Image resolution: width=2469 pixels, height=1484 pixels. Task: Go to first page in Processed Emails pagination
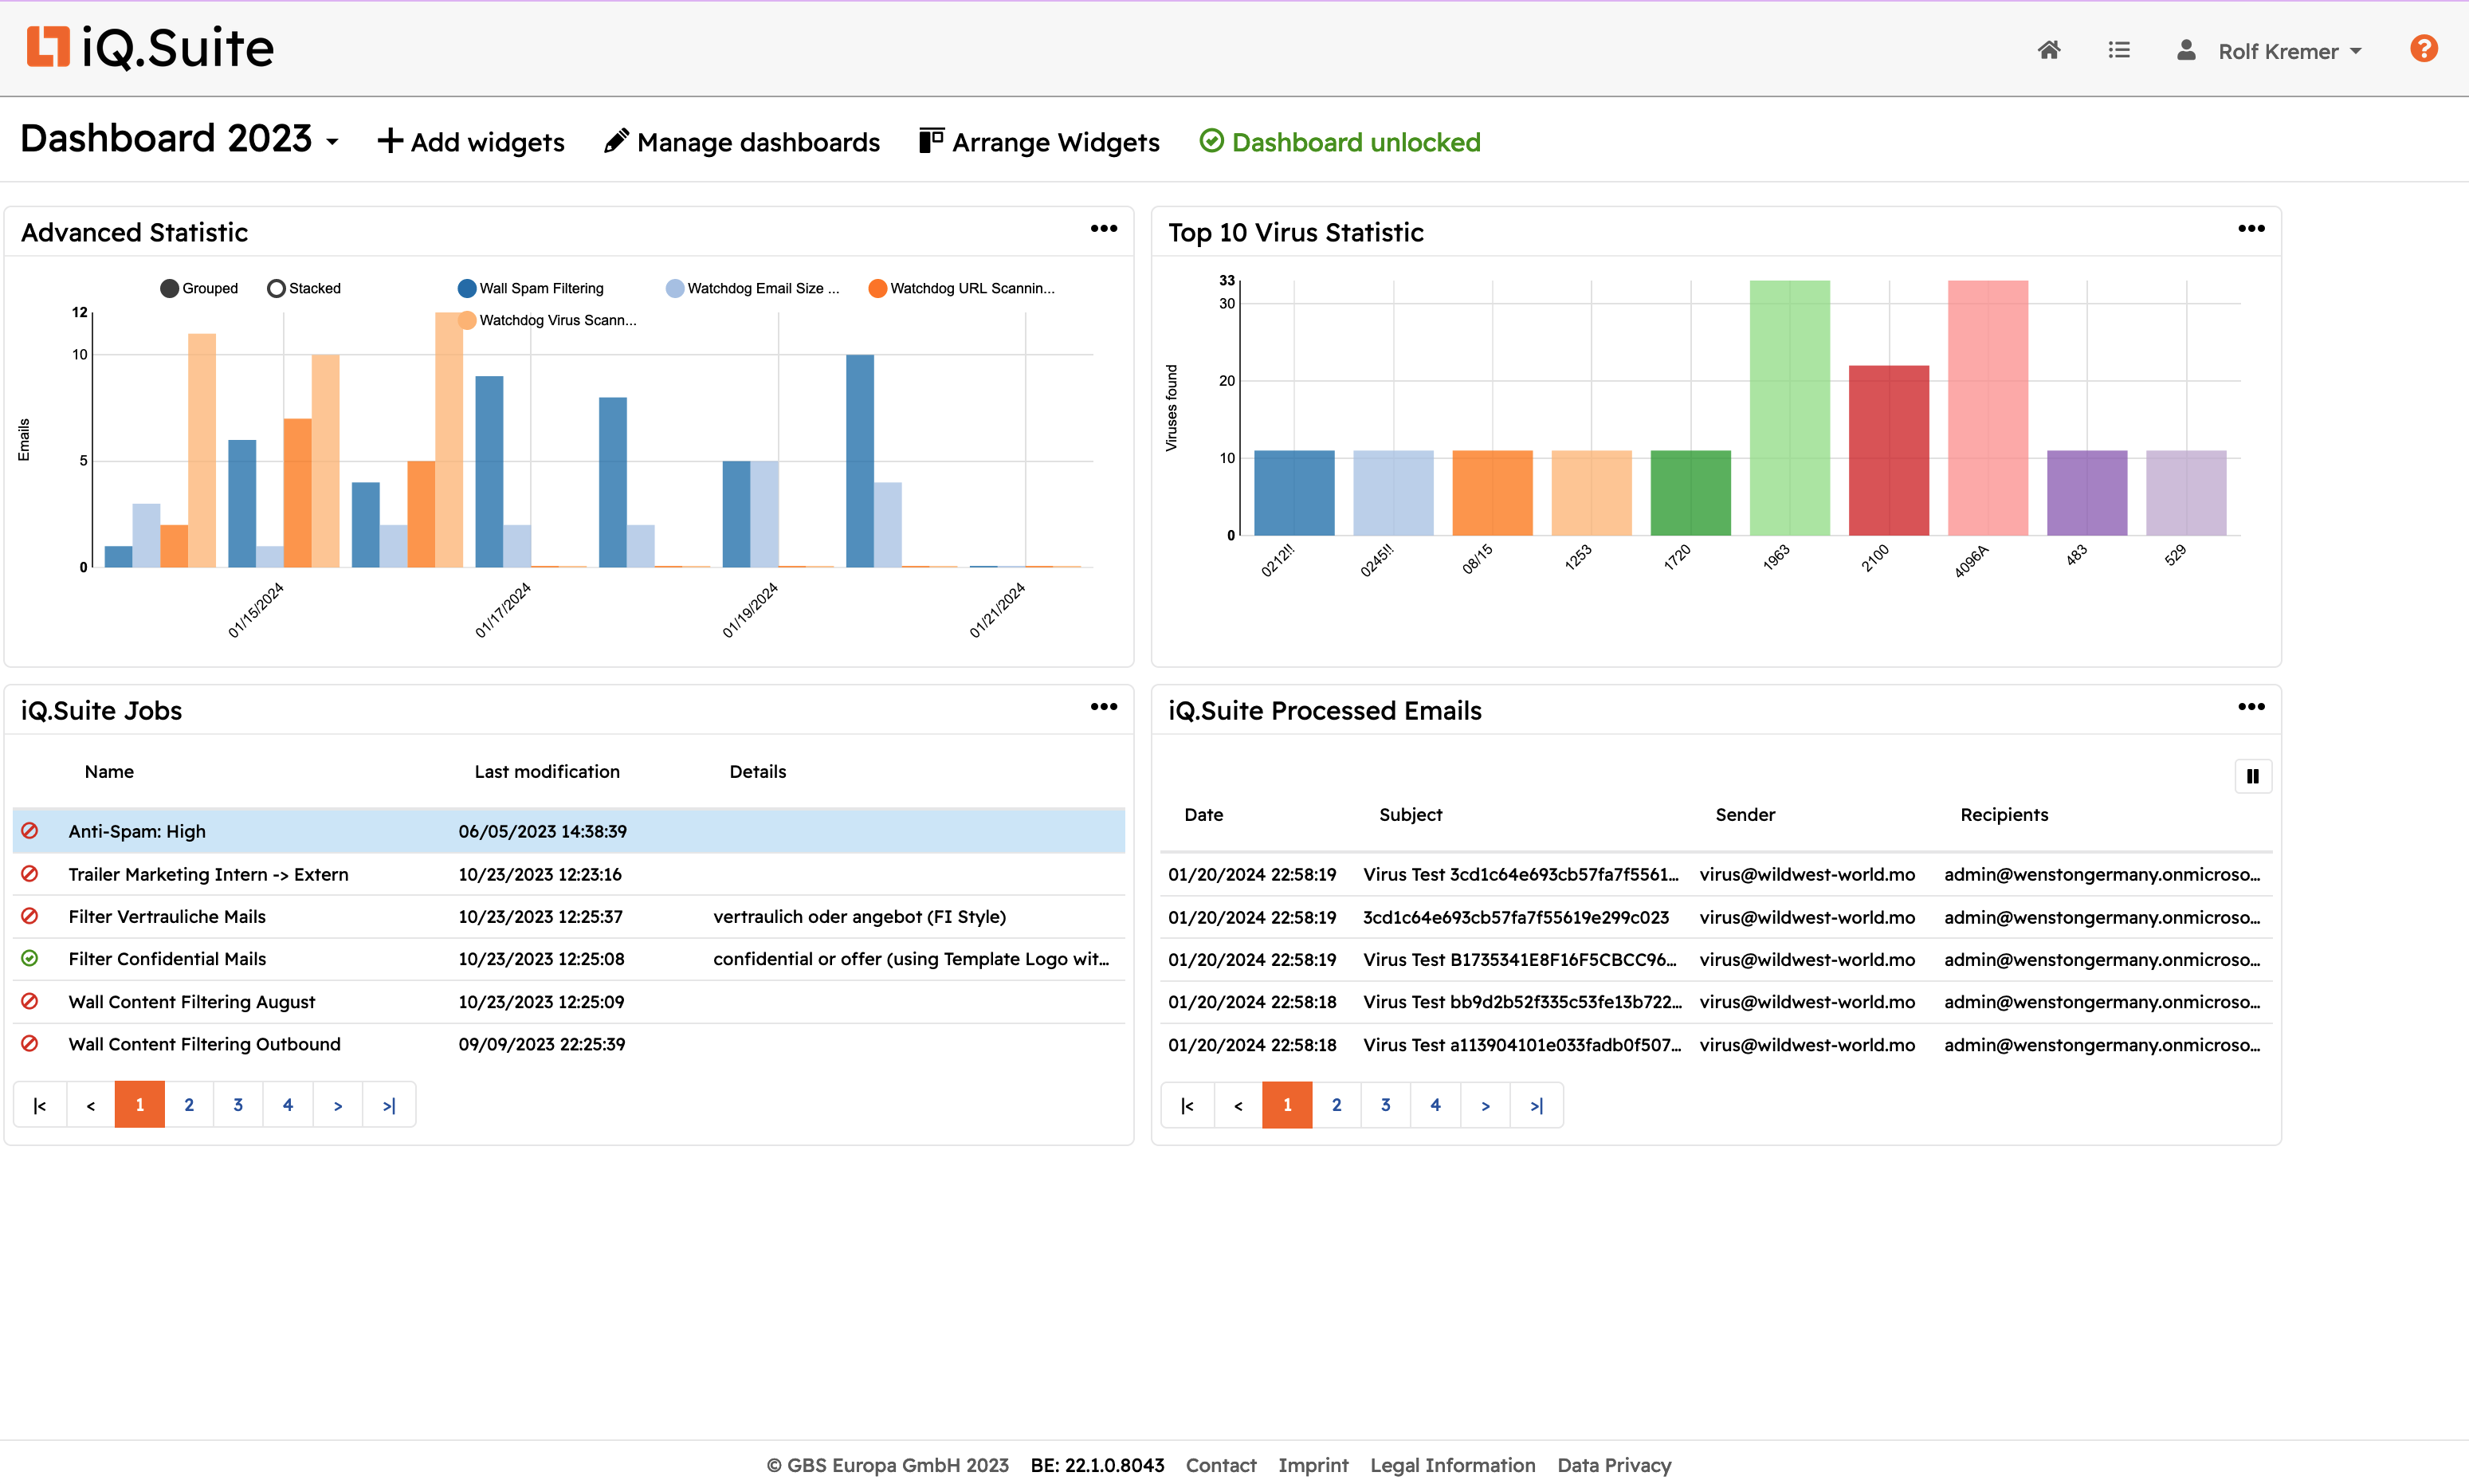(x=1187, y=1105)
